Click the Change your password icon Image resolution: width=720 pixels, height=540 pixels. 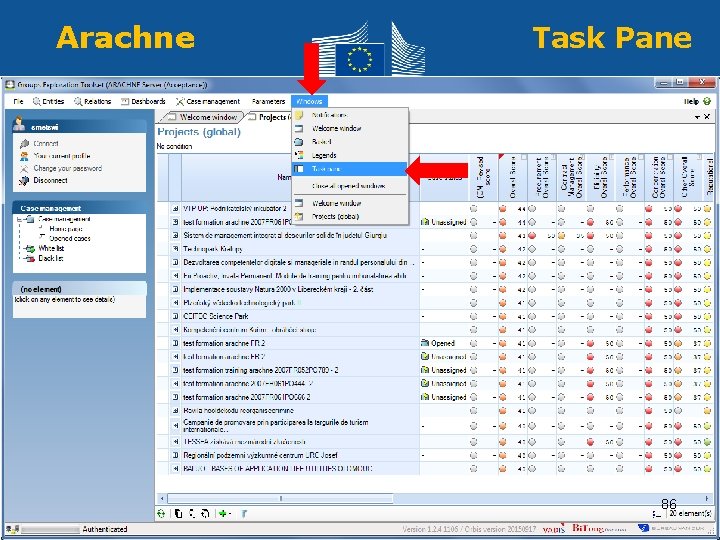(x=24, y=169)
